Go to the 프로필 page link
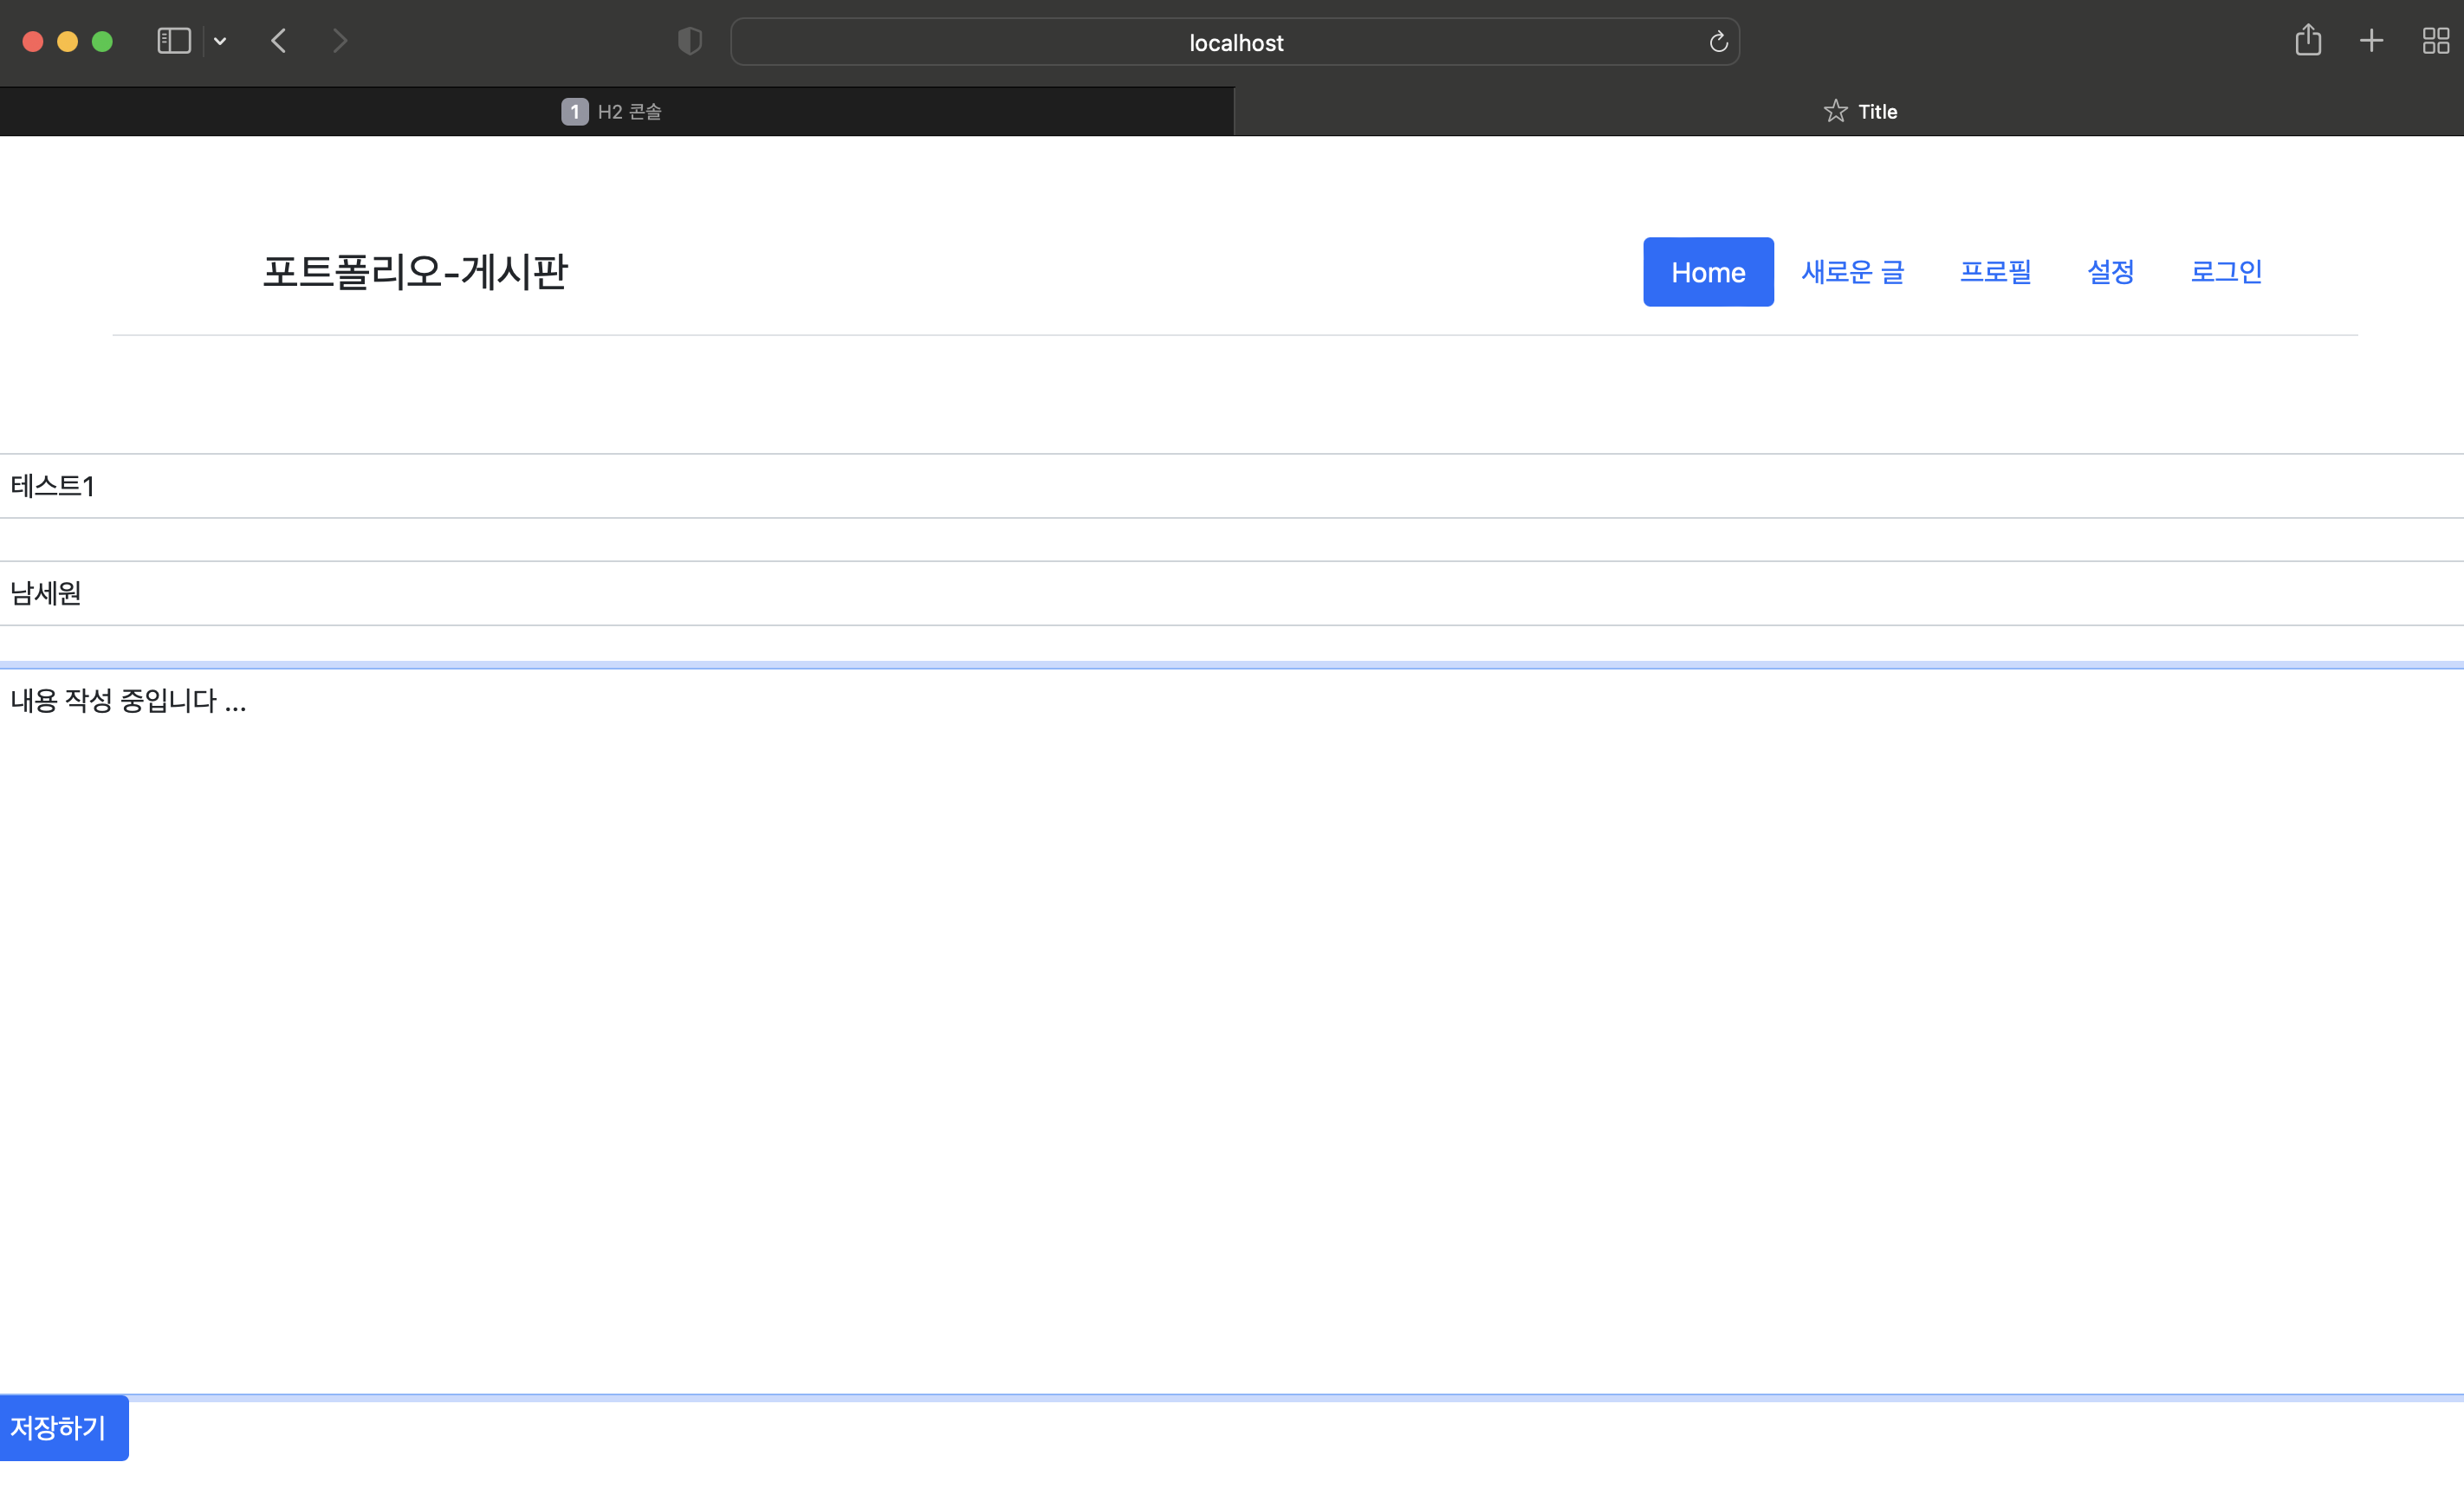2464x1488 pixels. [x=1995, y=272]
